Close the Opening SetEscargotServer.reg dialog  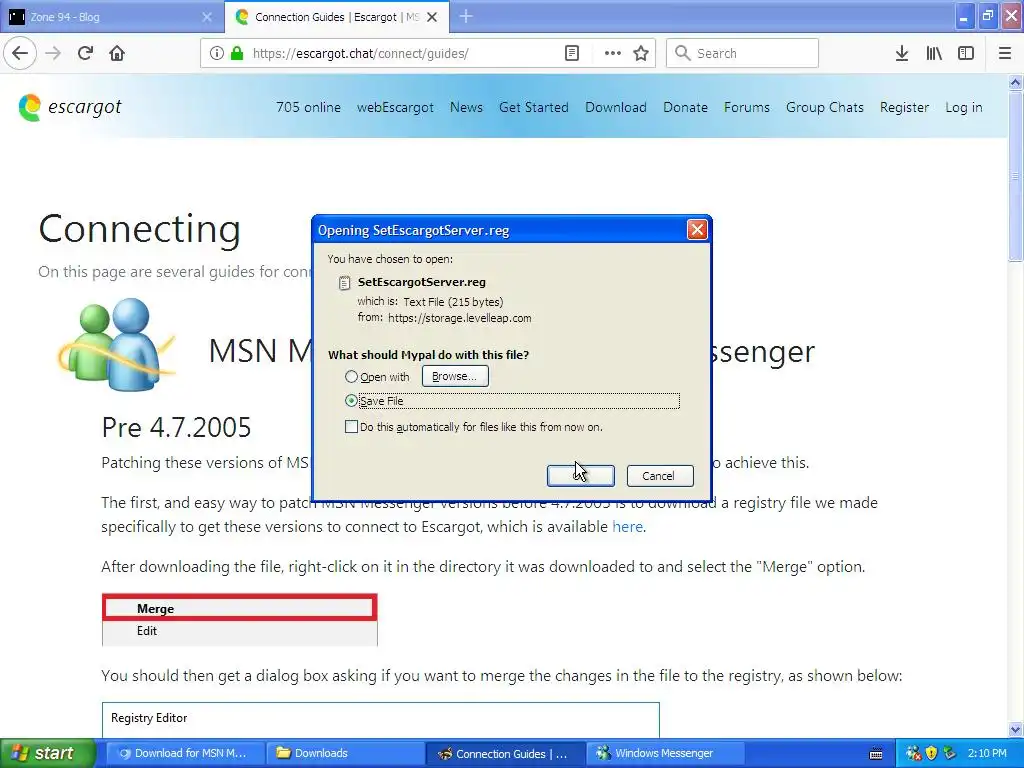tap(697, 230)
